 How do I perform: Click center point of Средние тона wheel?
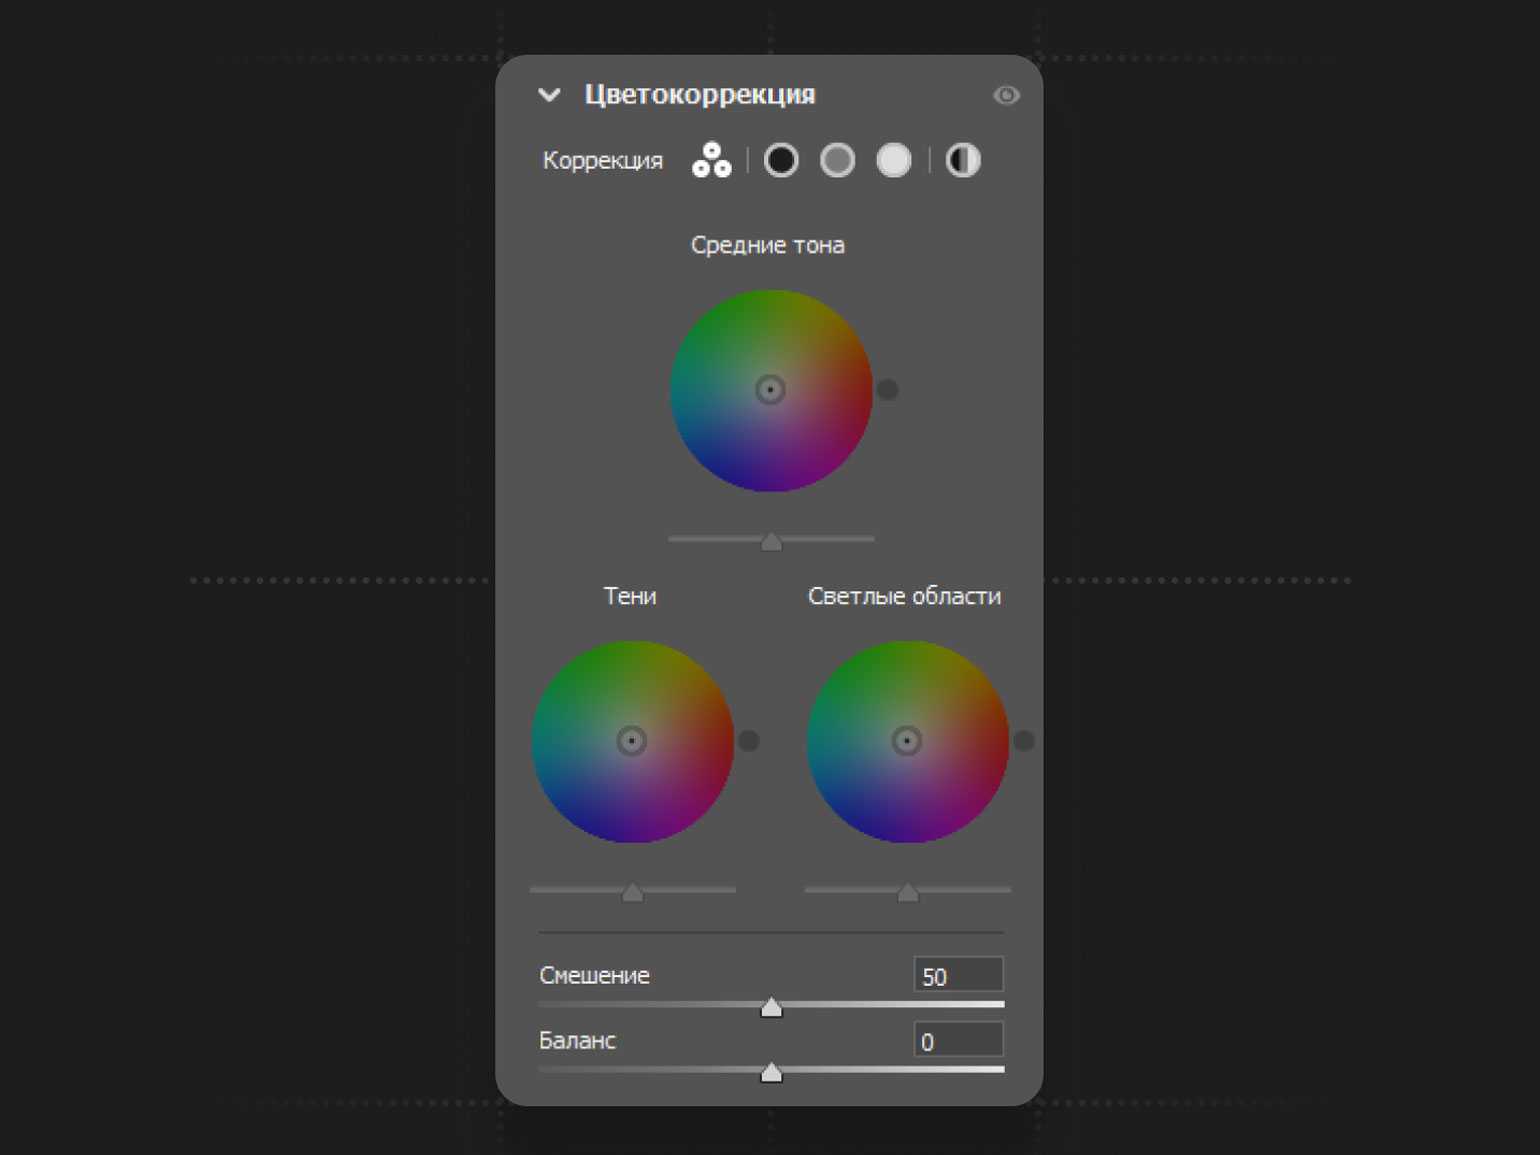[770, 390]
